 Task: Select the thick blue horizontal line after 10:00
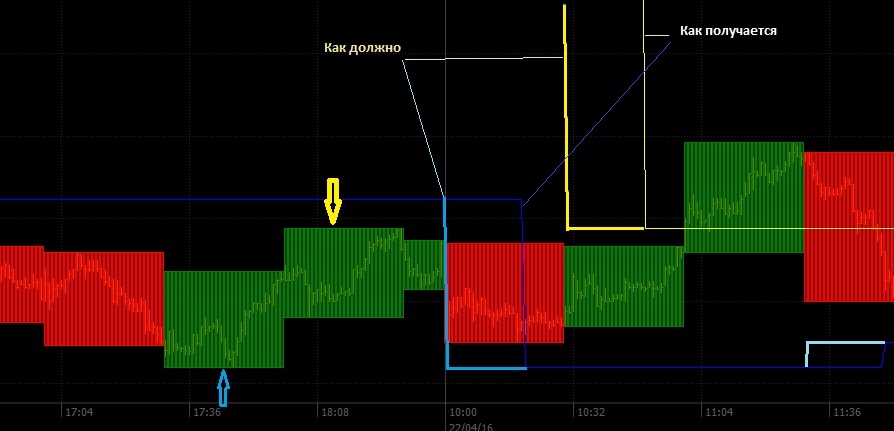[x=485, y=368]
